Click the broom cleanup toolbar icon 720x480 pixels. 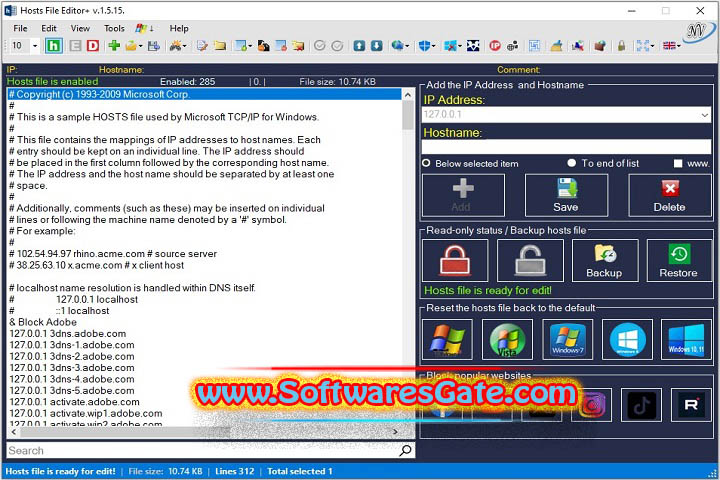[x=557, y=45]
